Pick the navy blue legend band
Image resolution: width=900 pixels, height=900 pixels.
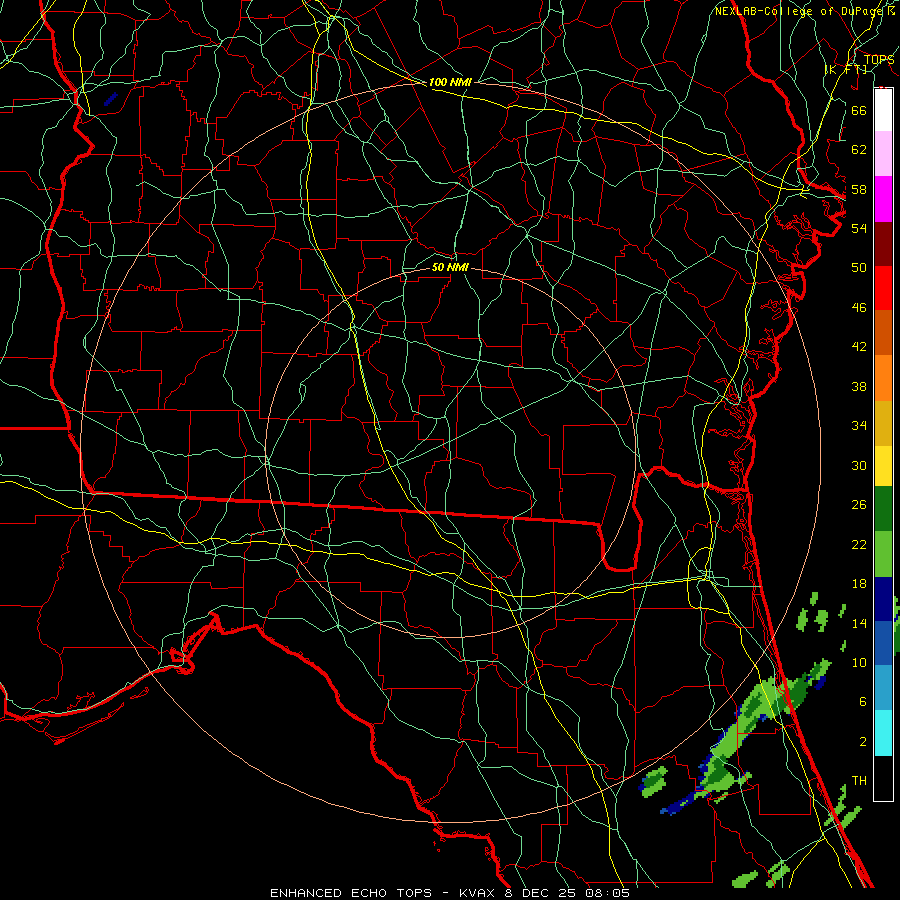[x=883, y=599]
